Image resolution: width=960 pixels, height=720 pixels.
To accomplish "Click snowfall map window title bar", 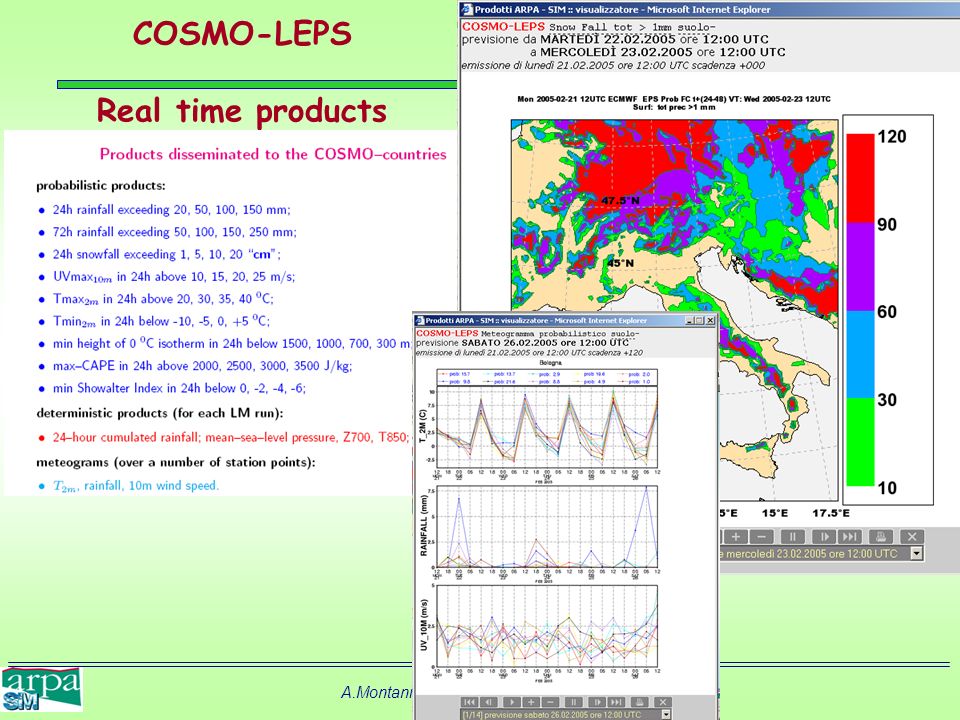I will pyautogui.click(x=709, y=9).
